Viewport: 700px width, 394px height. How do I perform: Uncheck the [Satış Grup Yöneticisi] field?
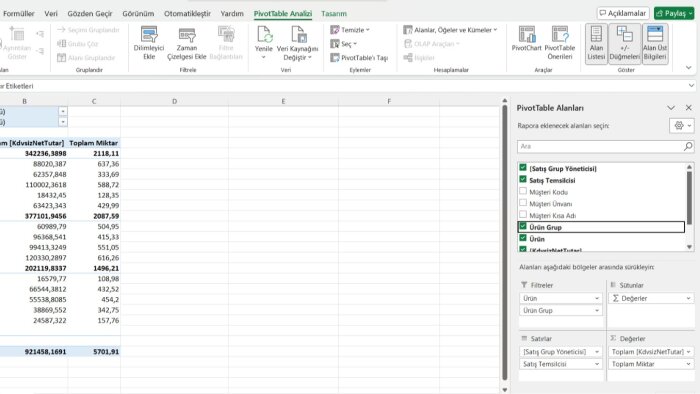click(523, 168)
